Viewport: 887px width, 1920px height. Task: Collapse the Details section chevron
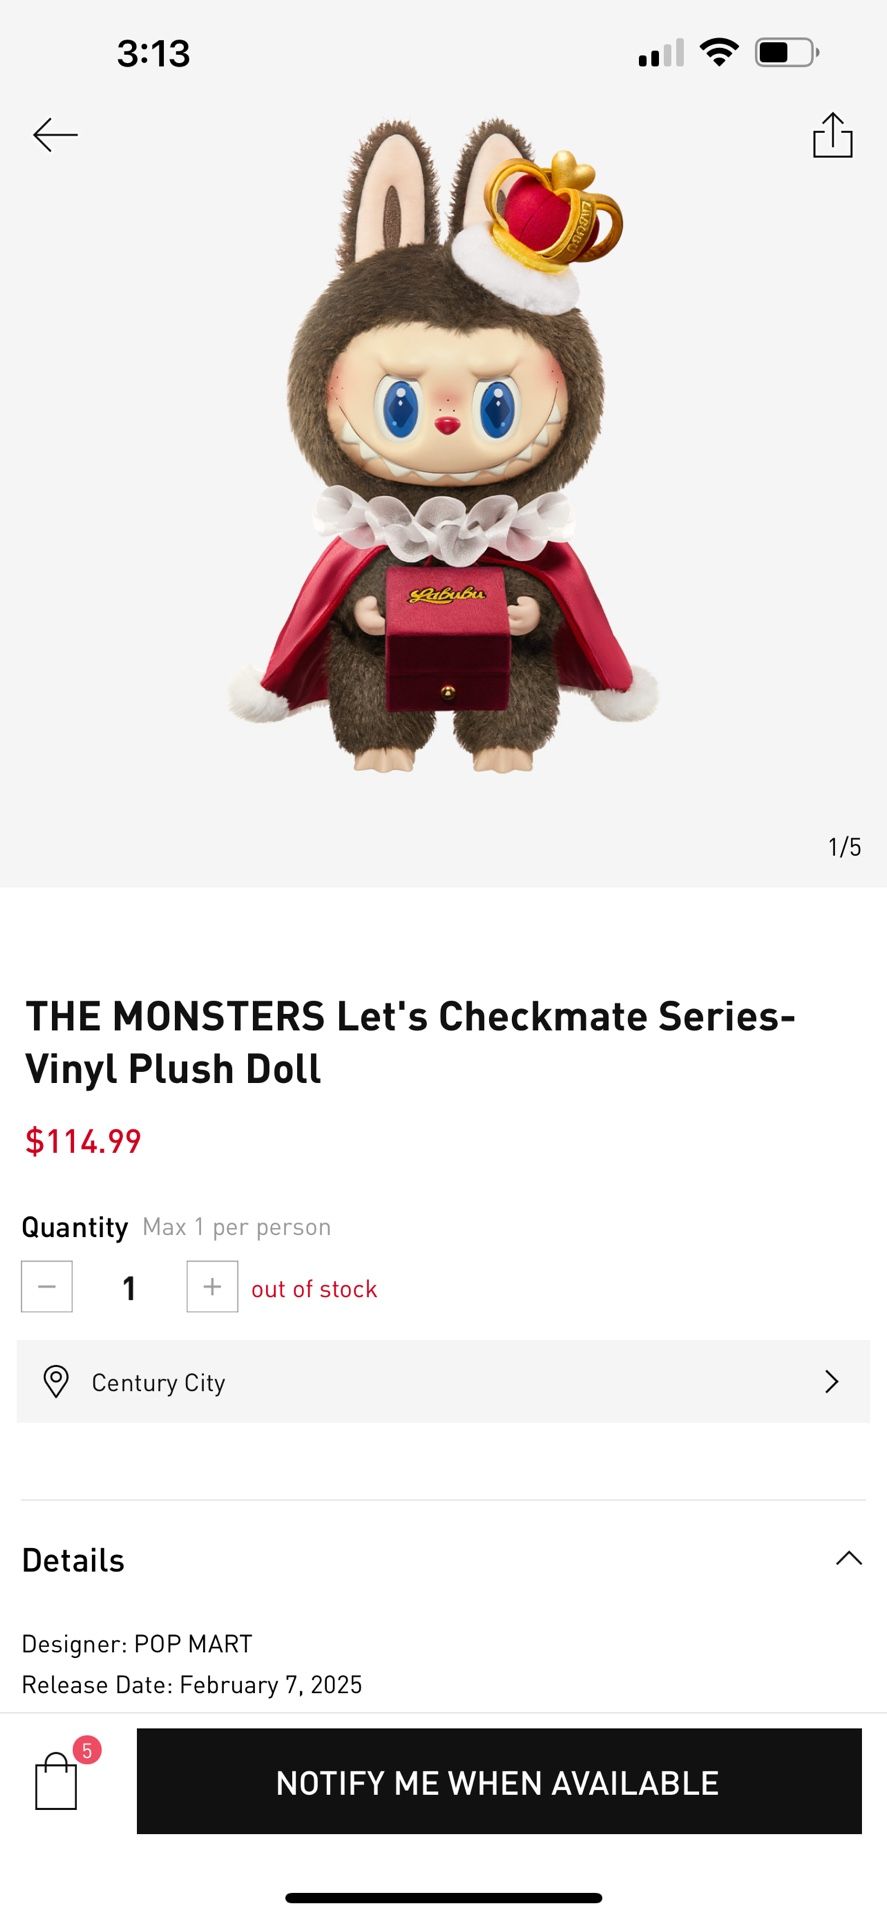[848, 1558]
